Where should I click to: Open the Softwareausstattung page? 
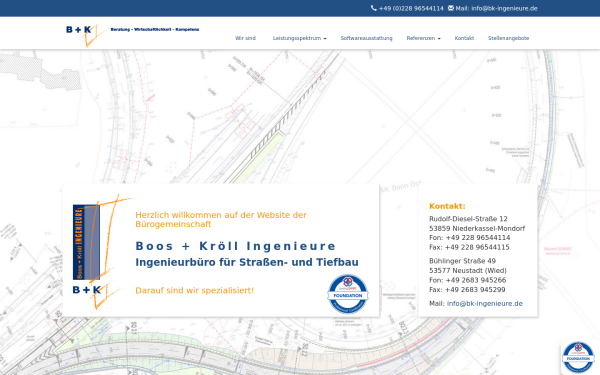point(366,38)
